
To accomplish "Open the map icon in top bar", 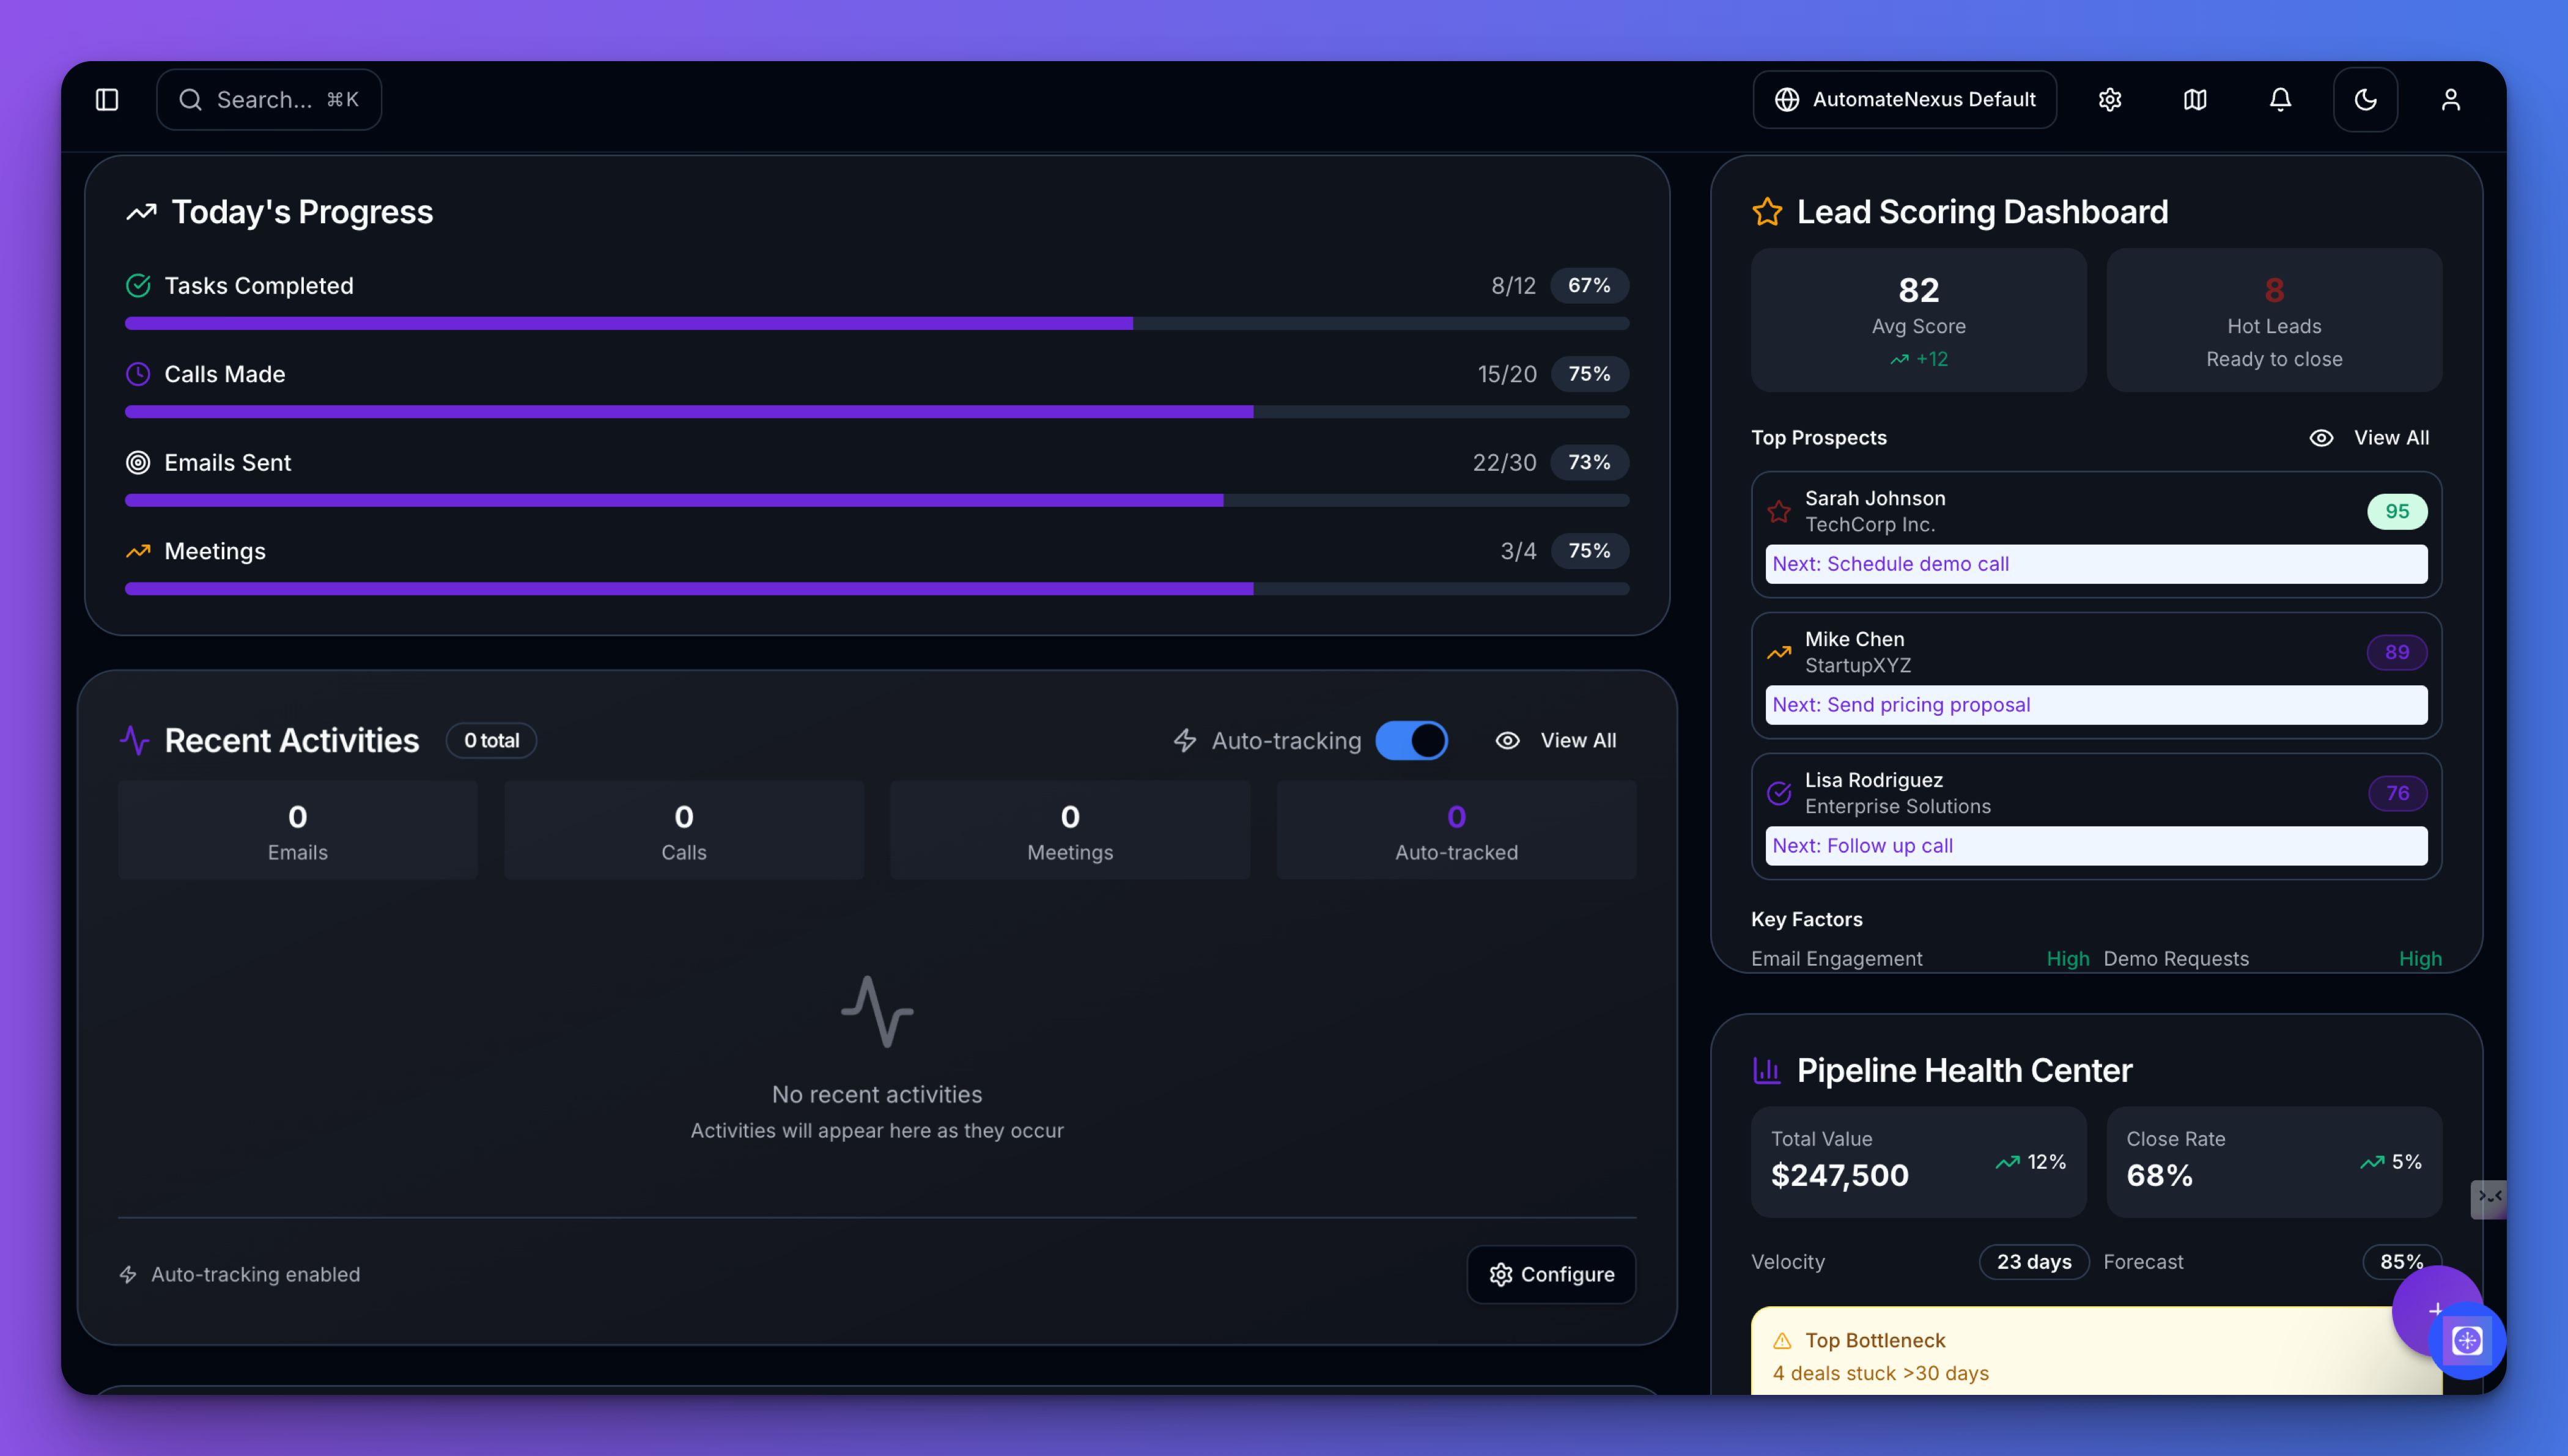I will point(2195,99).
